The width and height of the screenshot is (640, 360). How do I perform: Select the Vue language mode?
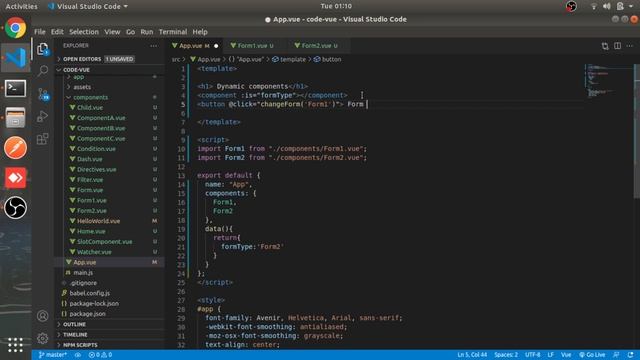[x=566, y=355]
